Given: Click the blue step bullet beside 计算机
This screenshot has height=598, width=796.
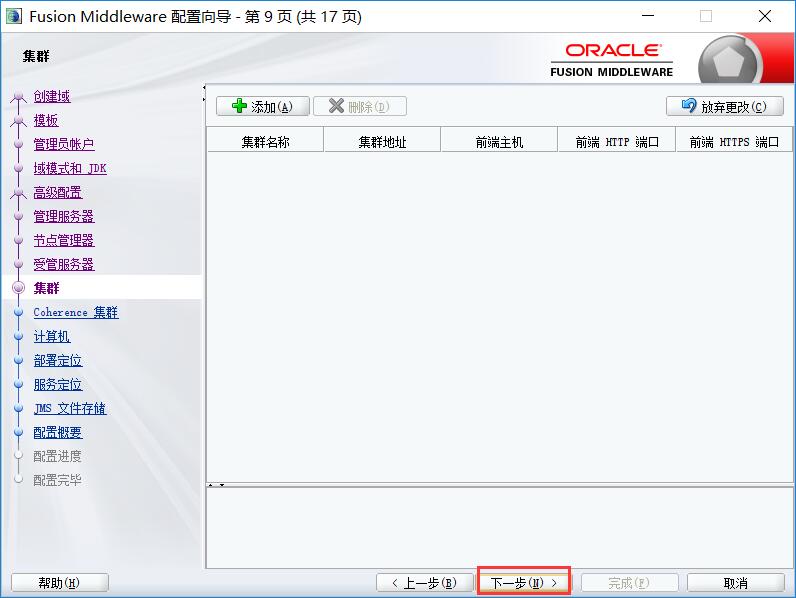Looking at the screenshot, I should coord(19,336).
